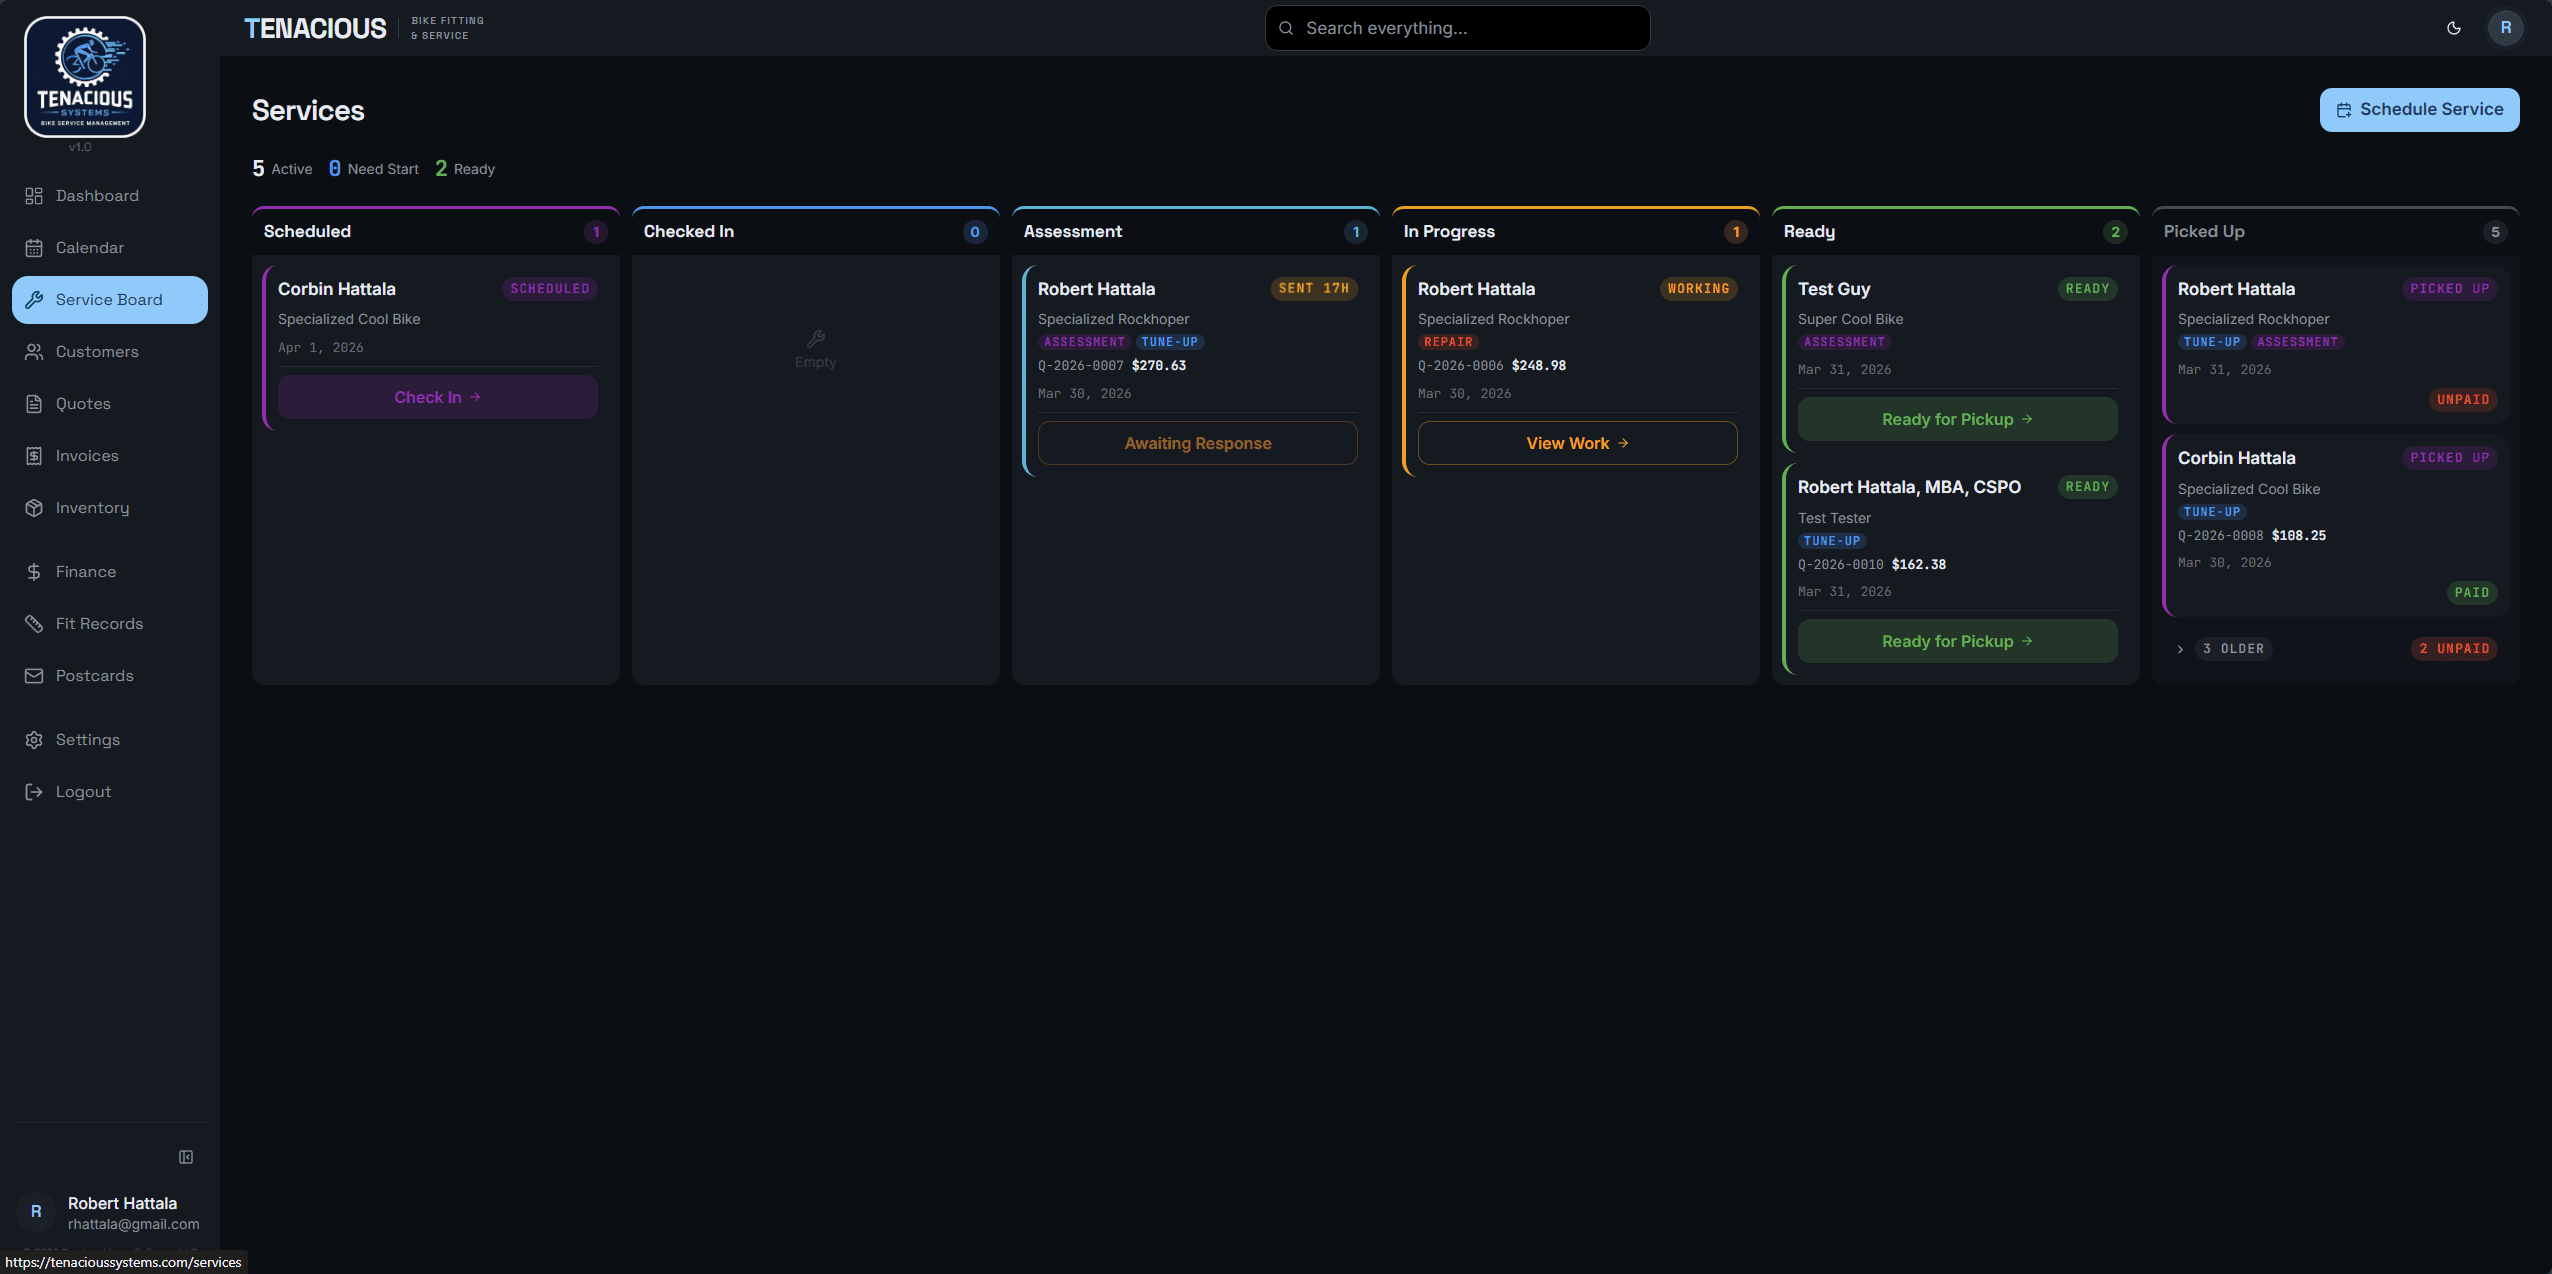Click View Work on the In Progress repair
Image resolution: width=2552 pixels, height=1274 pixels.
1576,442
